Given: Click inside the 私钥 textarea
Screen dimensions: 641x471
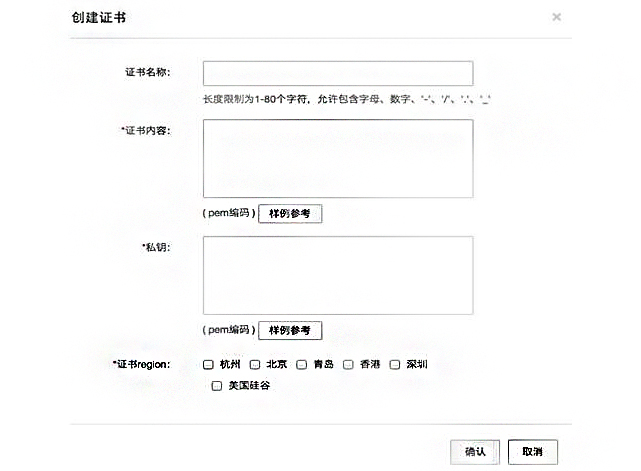Looking at the screenshot, I should coord(338,275).
